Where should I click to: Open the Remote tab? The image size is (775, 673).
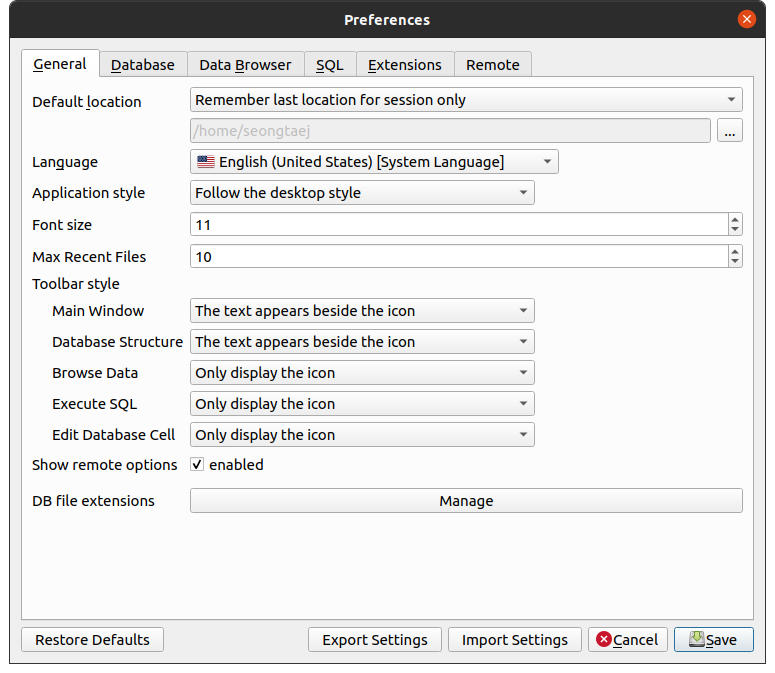coord(493,65)
